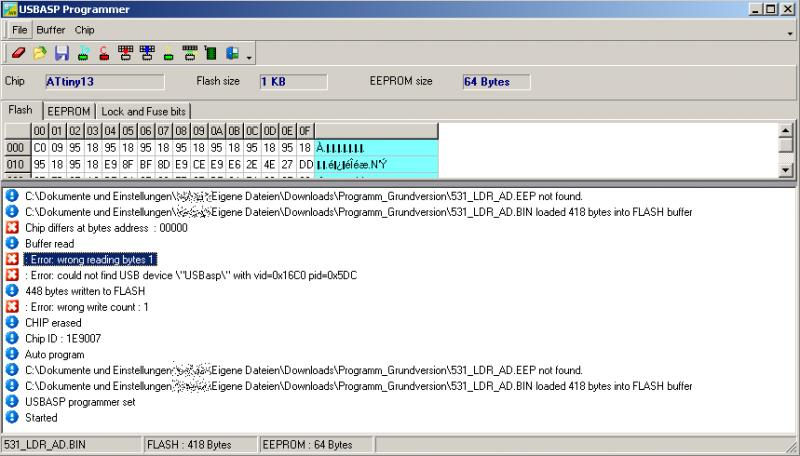Click the info icon next to 'Buffer read'
Image resolution: width=800 pixels, height=456 pixels.
click(12, 243)
